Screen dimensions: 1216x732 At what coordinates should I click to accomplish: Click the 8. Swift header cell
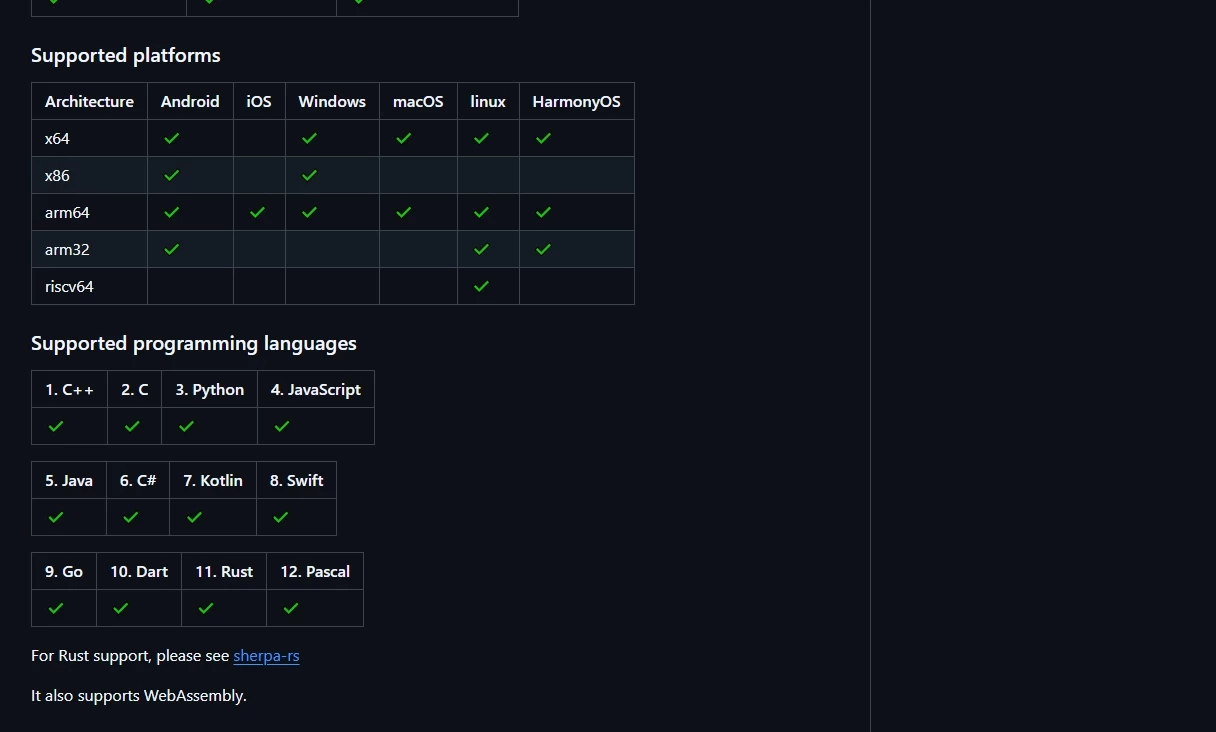296,481
